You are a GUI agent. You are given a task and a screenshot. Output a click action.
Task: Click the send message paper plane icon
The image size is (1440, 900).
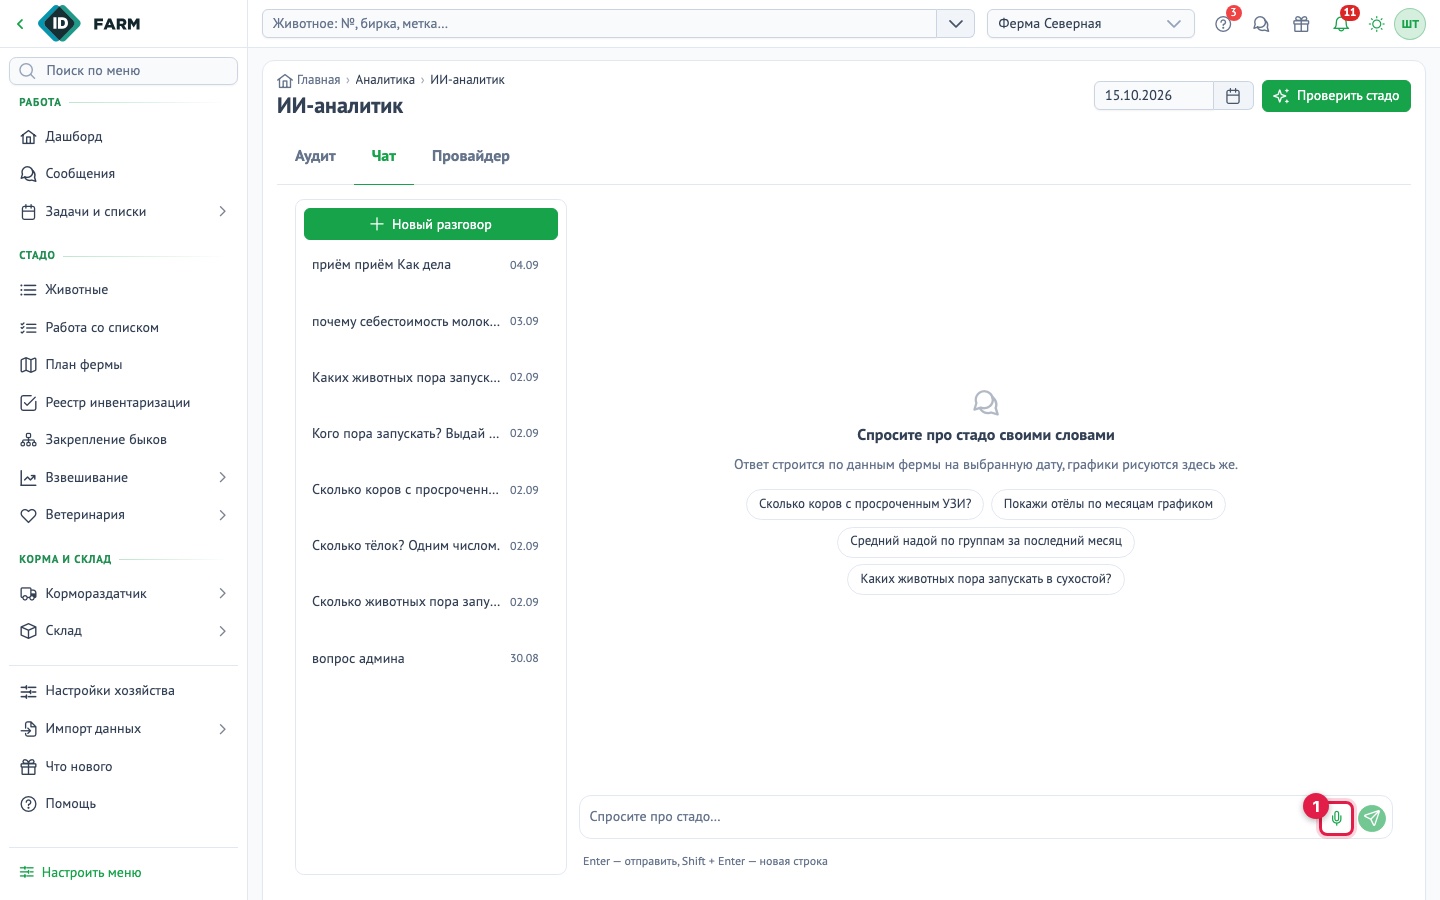(1372, 818)
